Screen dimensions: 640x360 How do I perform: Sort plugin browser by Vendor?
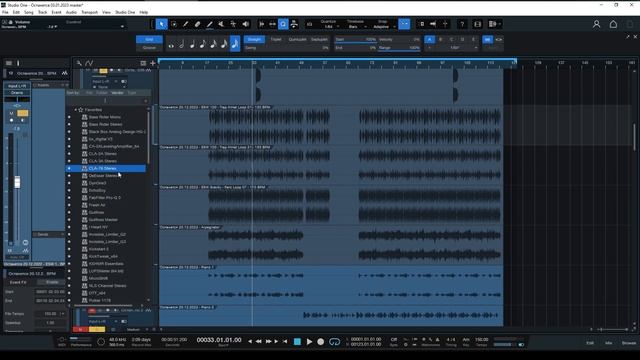(117, 93)
